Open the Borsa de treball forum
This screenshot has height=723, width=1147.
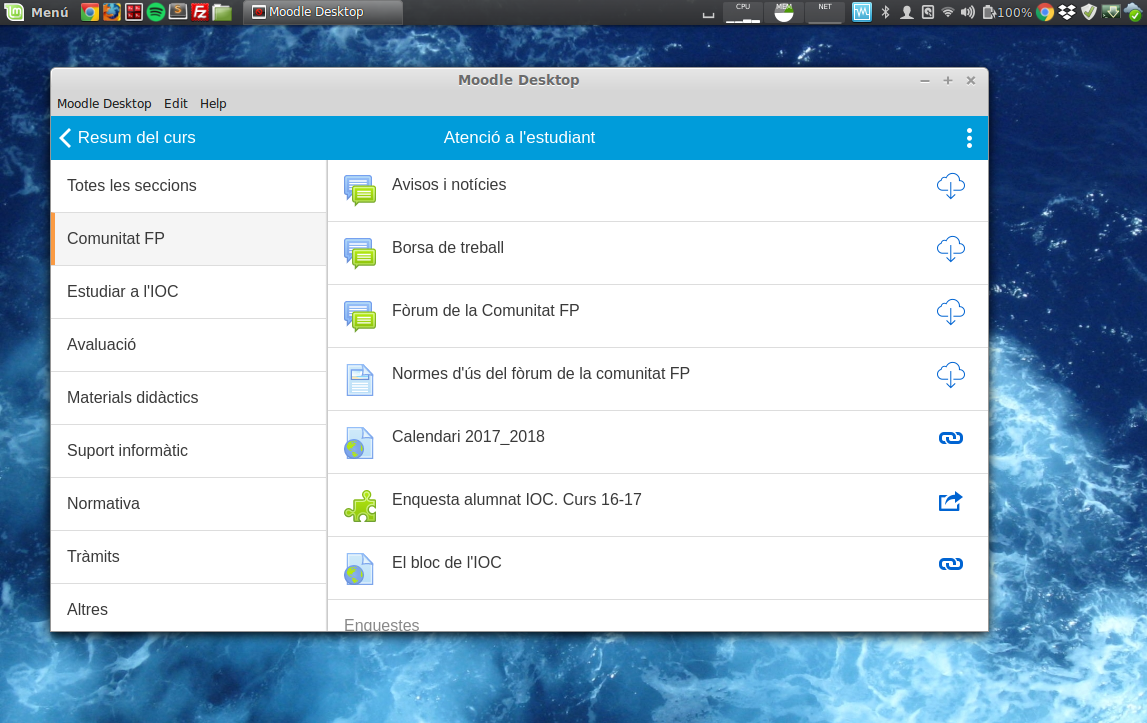(448, 248)
